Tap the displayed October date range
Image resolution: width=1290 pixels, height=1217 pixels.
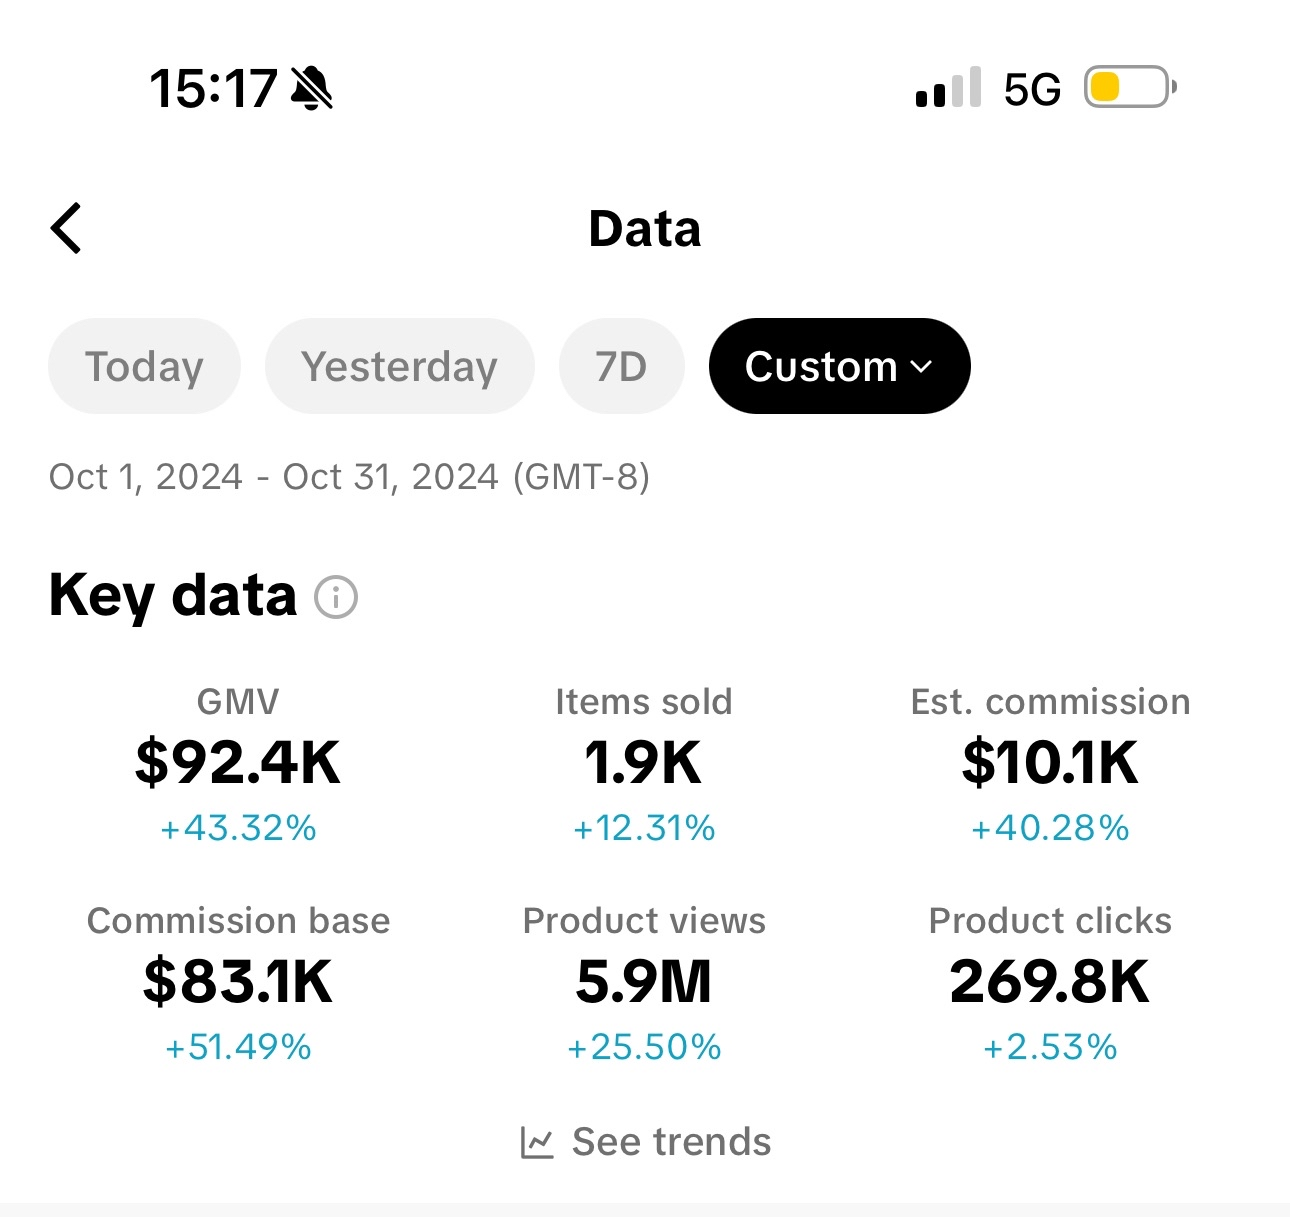[349, 477]
